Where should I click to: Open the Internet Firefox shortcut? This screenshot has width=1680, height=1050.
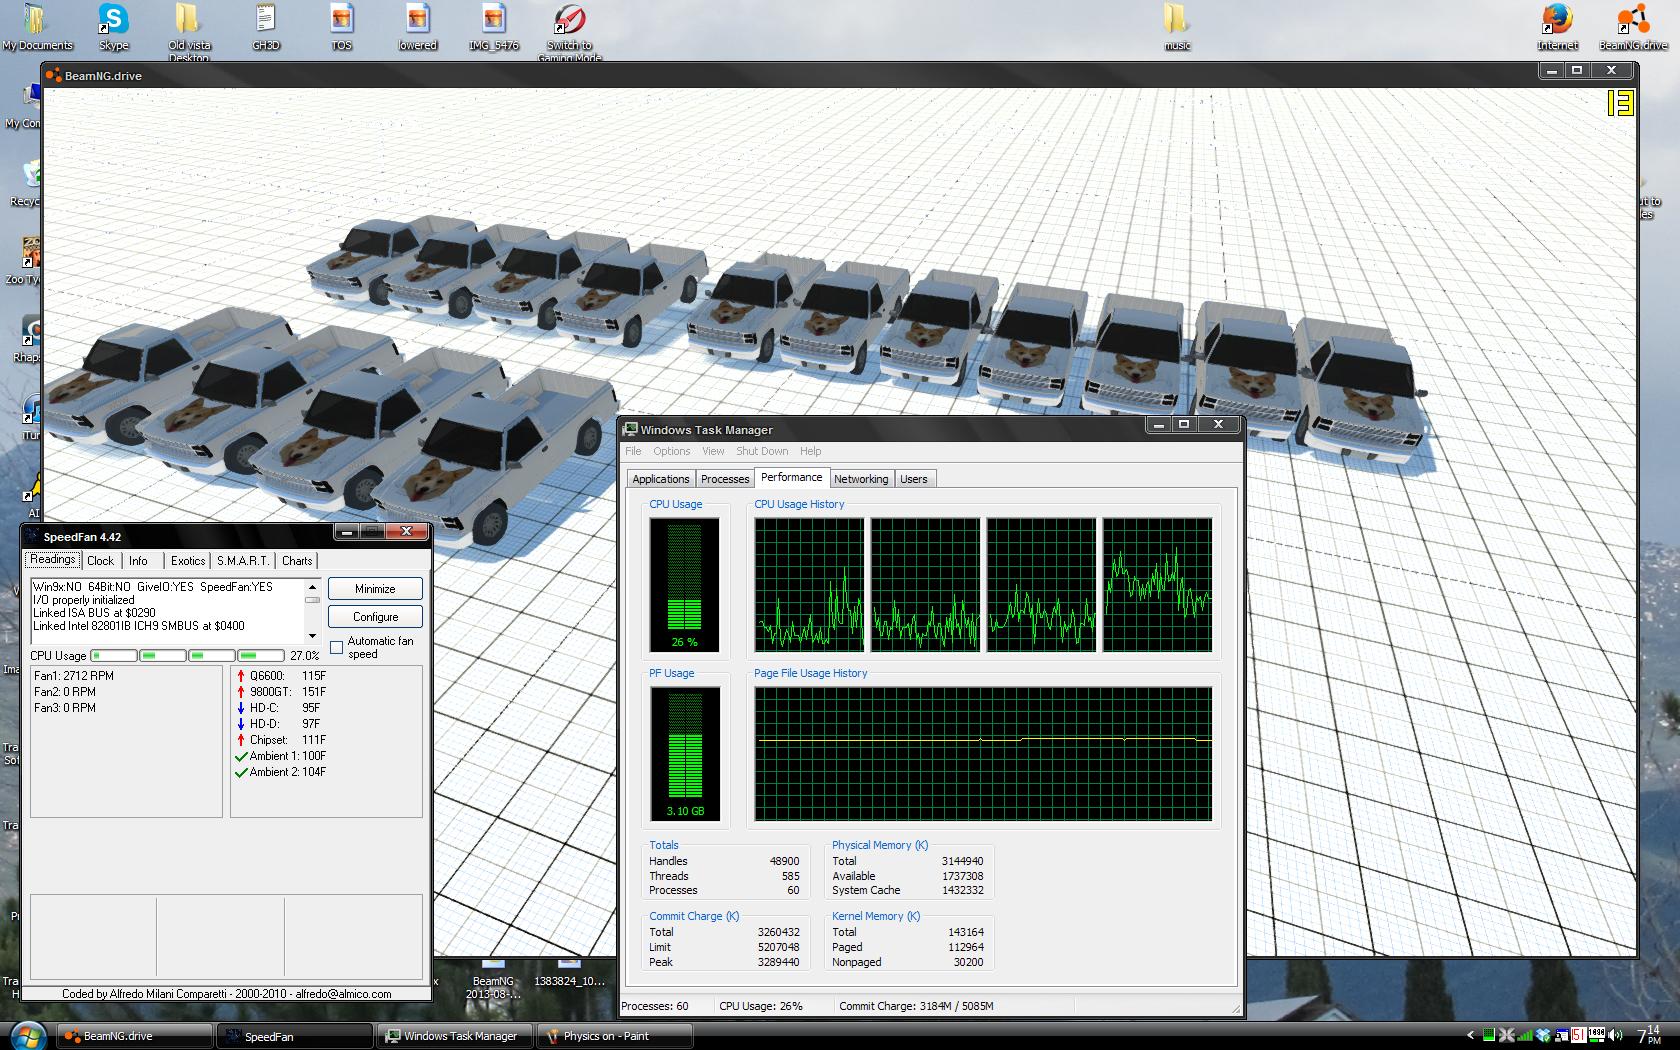click(x=1557, y=26)
